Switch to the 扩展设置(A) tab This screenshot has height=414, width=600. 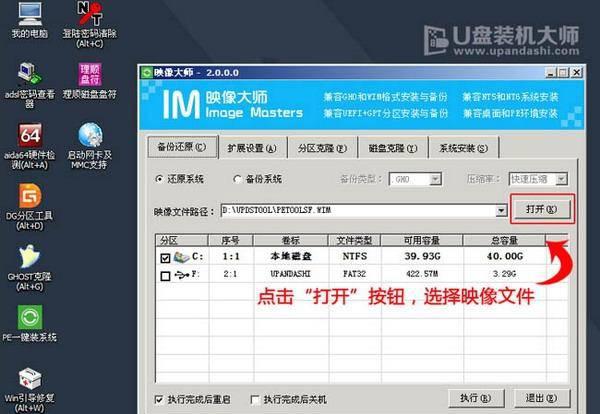[252, 148]
